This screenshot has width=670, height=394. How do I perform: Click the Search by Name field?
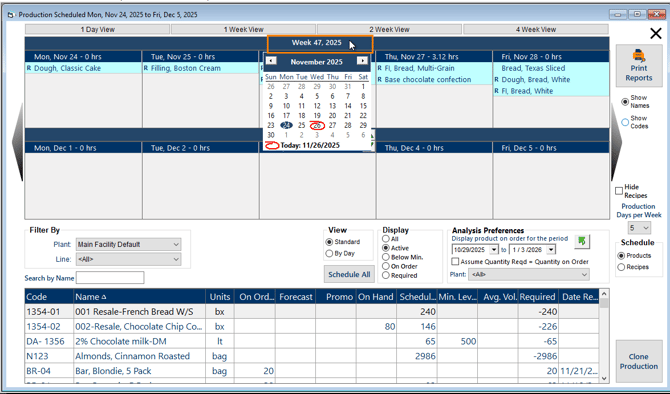[x=110, y=278]
